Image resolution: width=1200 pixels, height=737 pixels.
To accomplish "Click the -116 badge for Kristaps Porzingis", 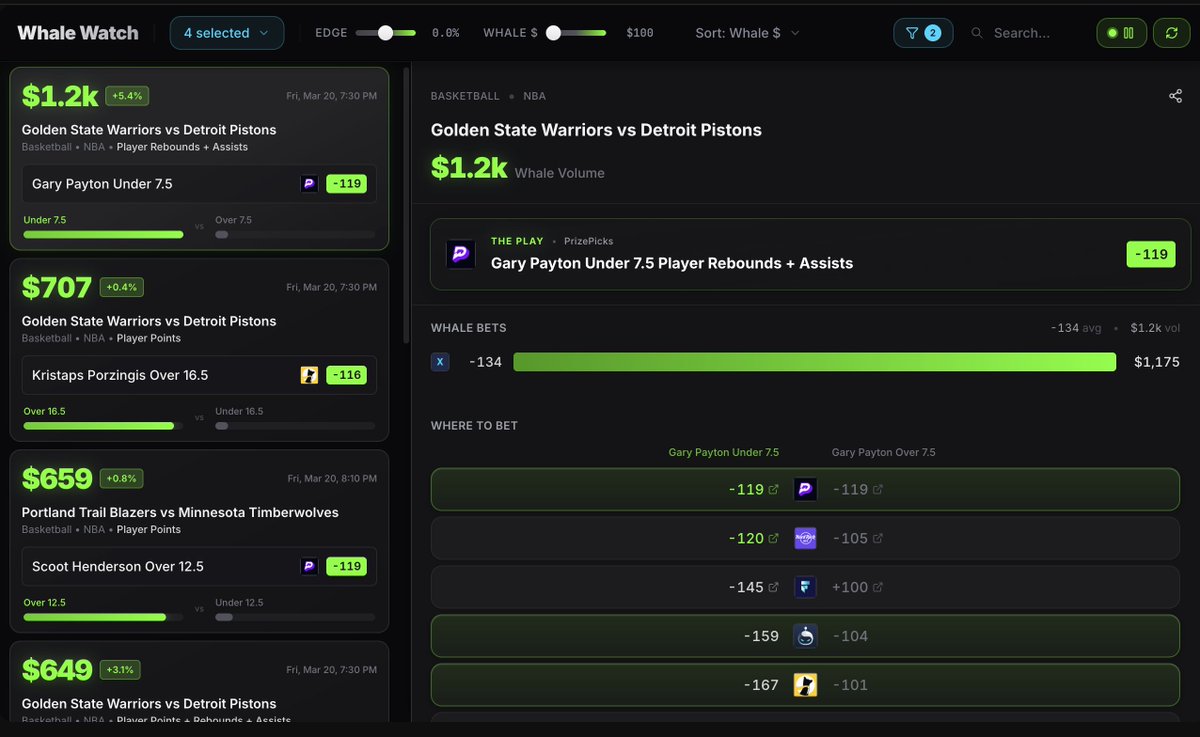I will pos(346,375).
